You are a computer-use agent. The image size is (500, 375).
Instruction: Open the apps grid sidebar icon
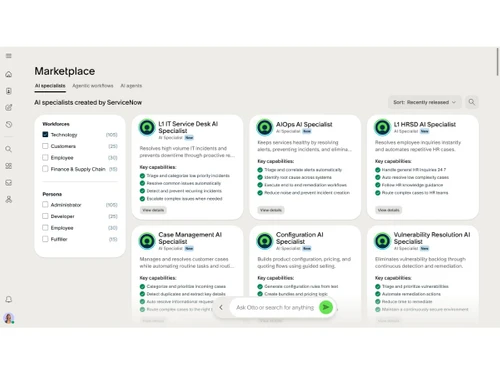[9, 166]
